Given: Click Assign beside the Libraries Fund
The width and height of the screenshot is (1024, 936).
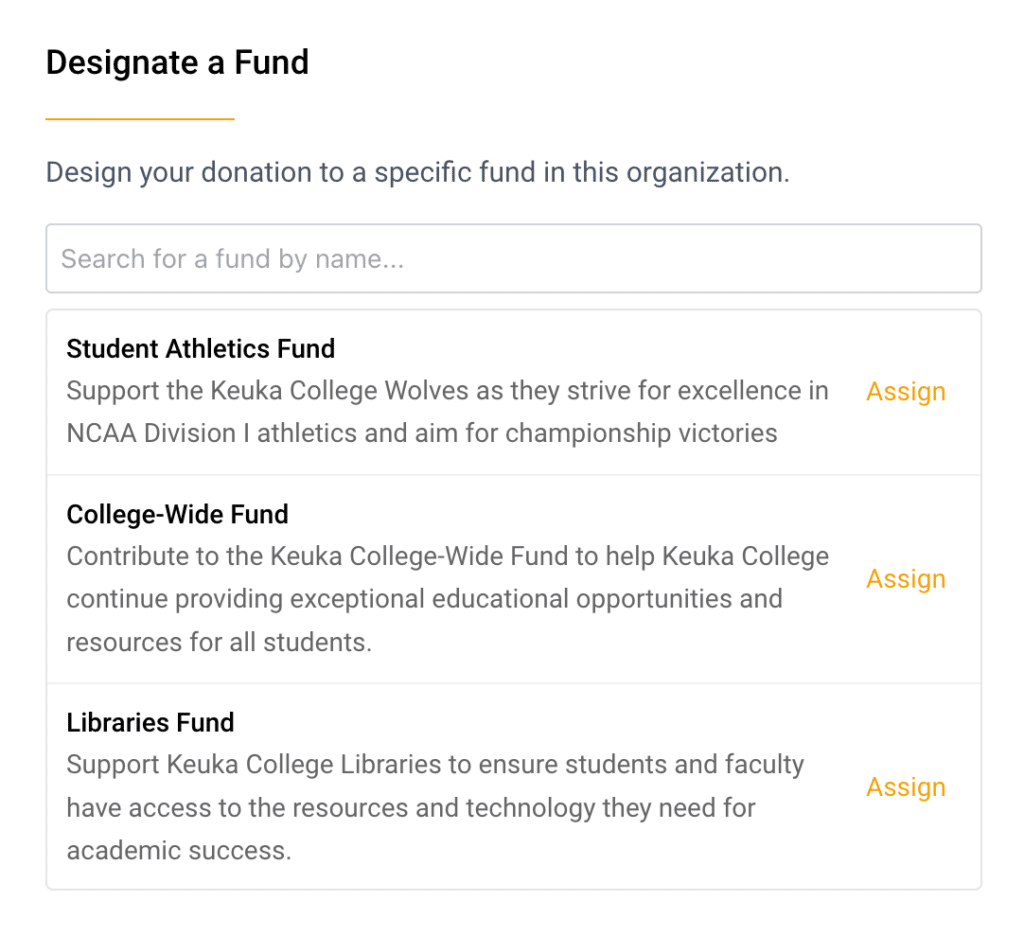Looking at the screenshot, I should point(905,787).
